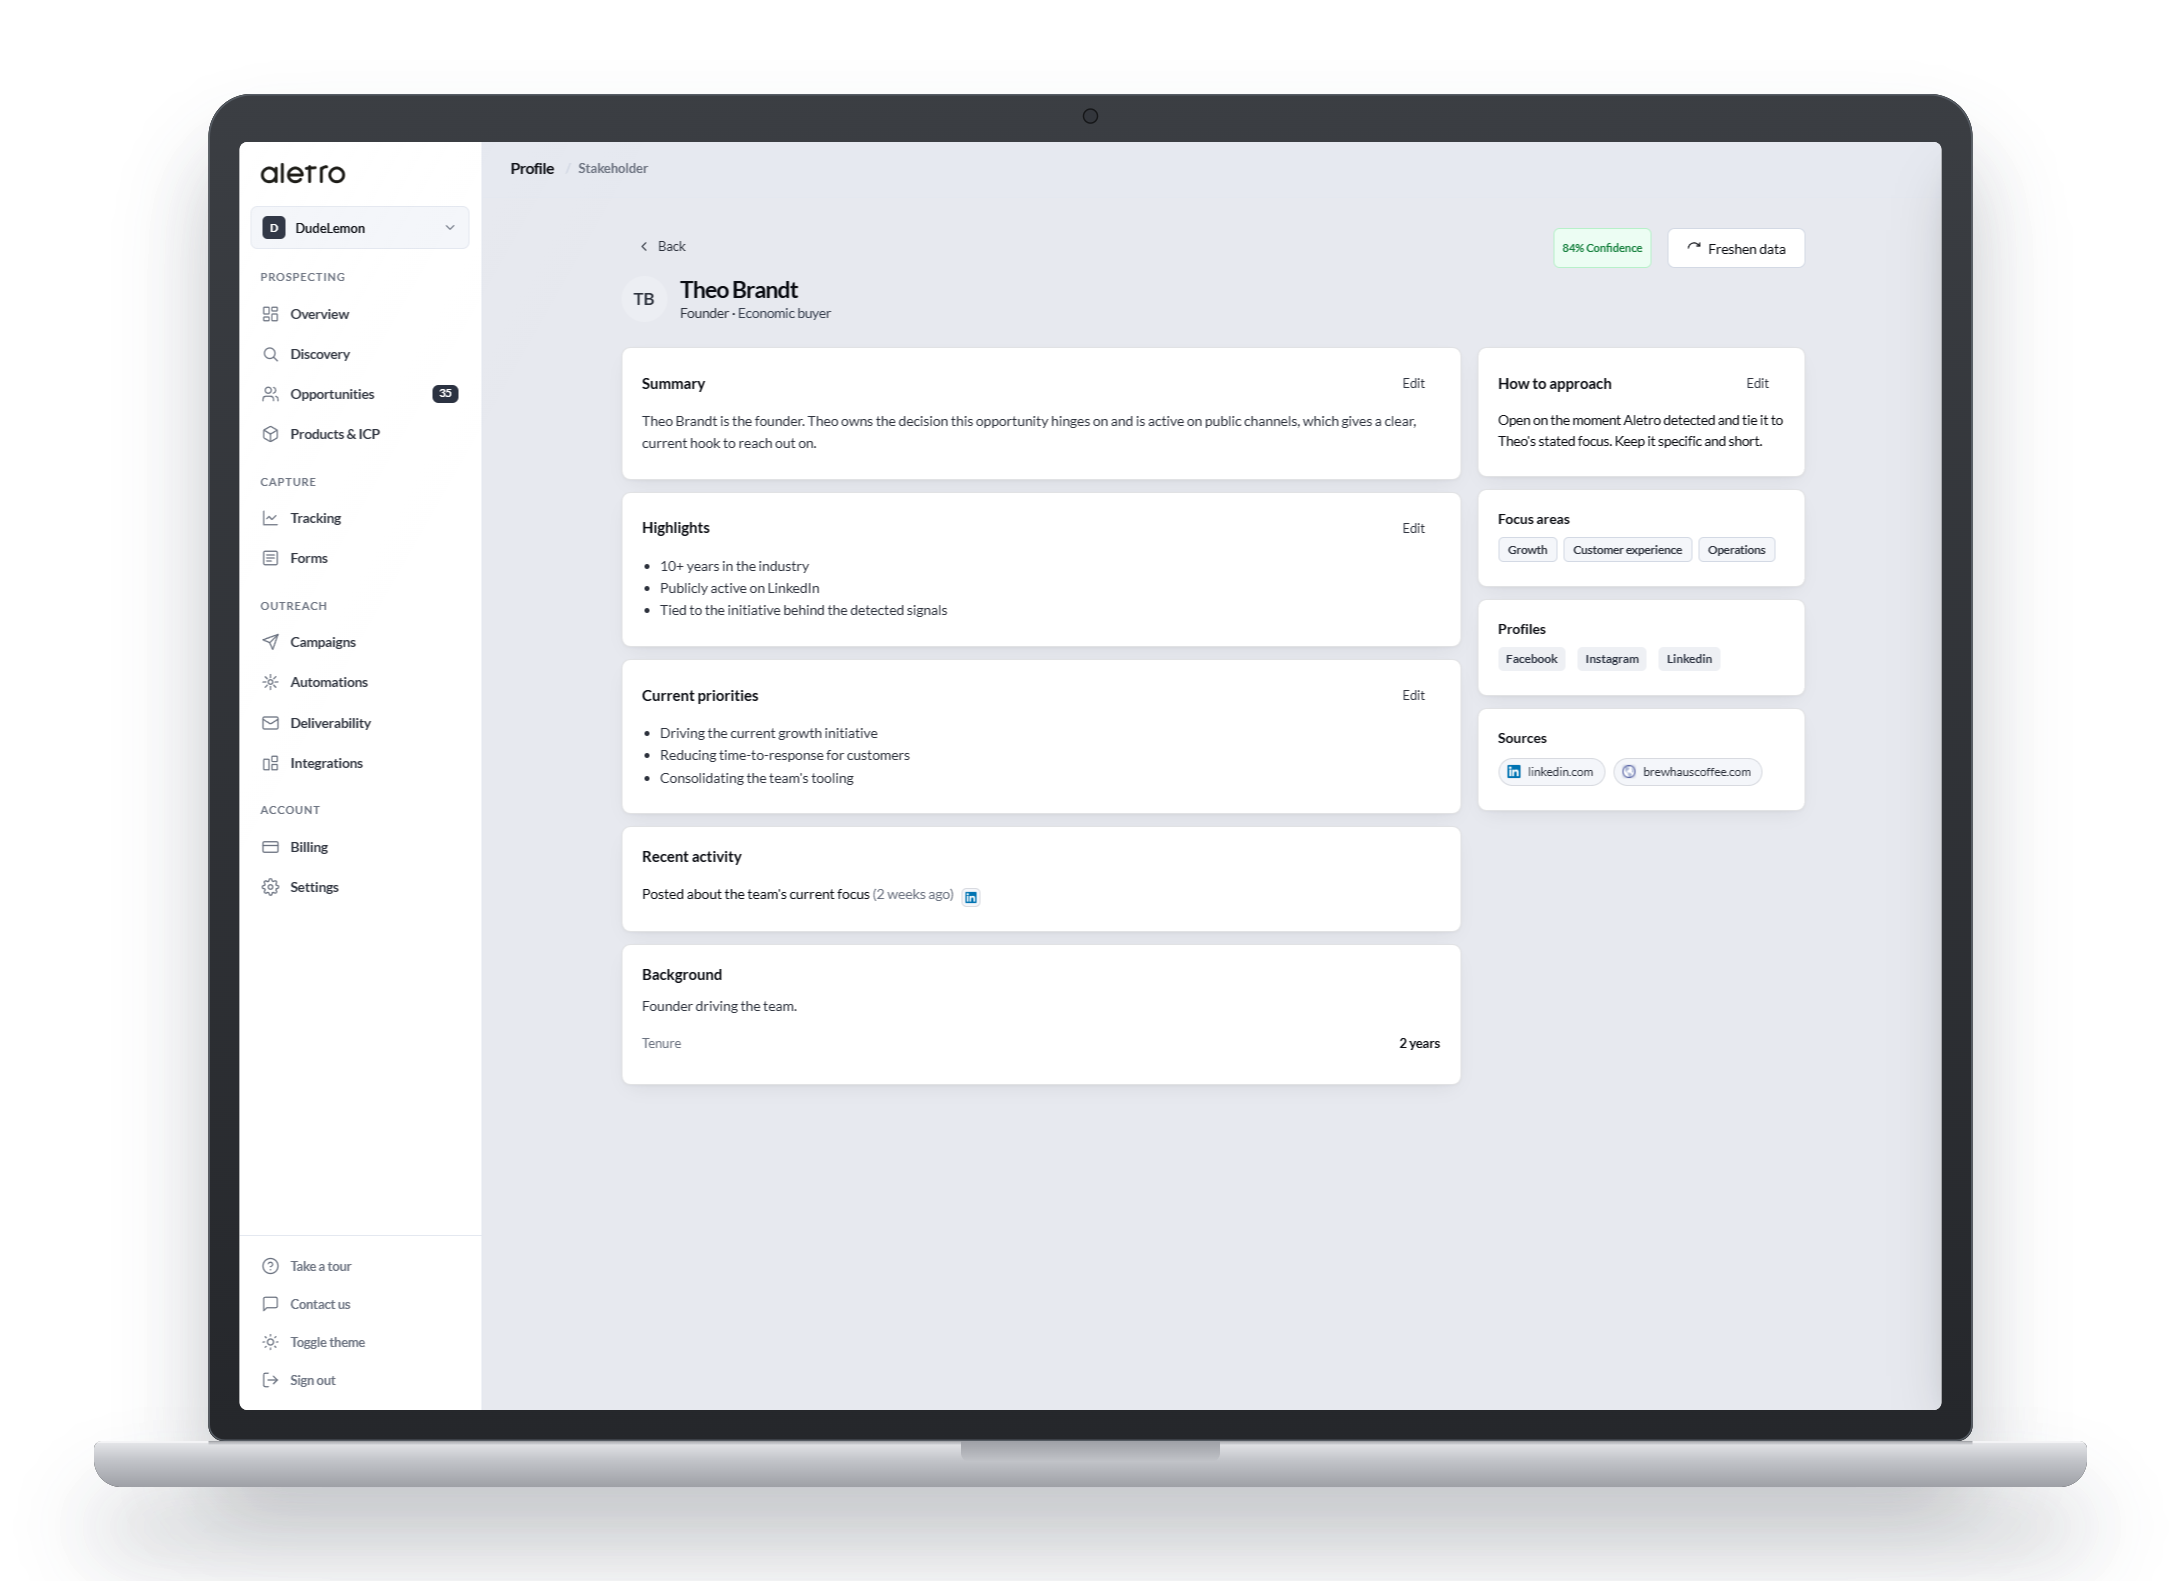The image size is (2181, 1581).
Task: Click 'Founder driving the team.' text
Action: (719, 1006)
